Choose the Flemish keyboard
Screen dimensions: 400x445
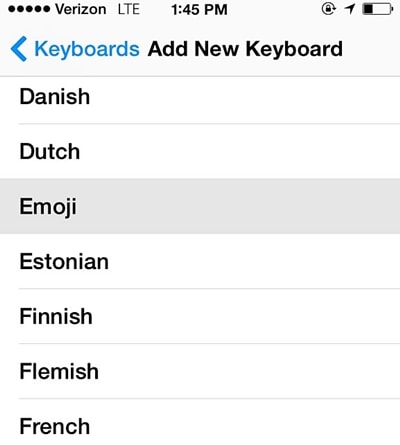(x=200, y=371)
